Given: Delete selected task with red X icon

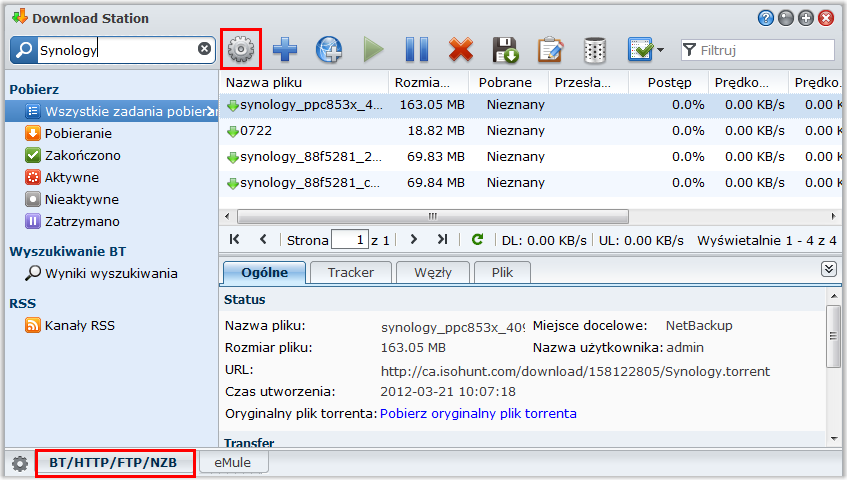Looking at the screenshot, I should [x=461, y=50].
